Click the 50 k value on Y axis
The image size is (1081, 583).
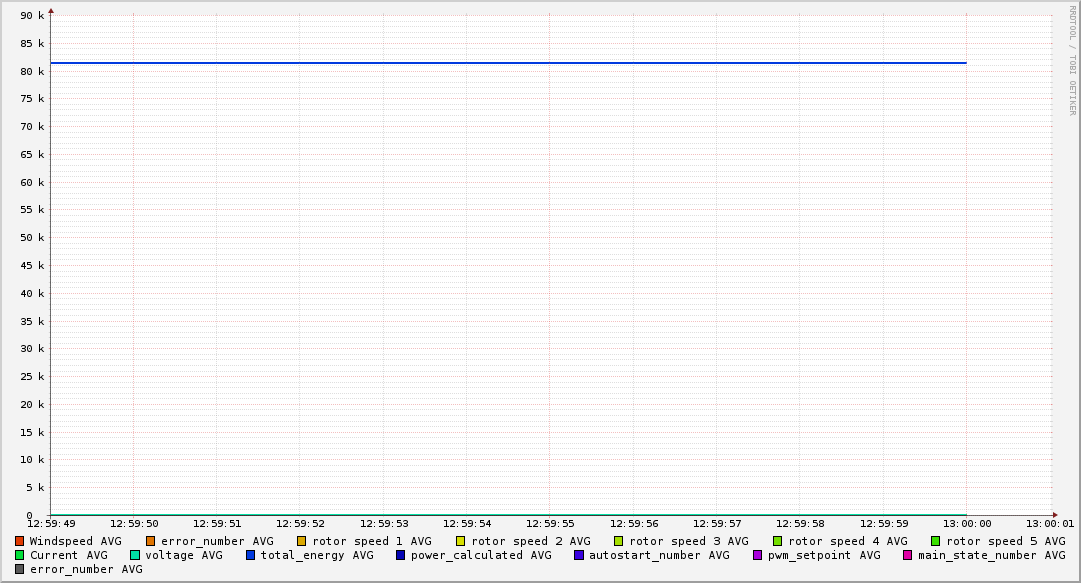(34, 238)
